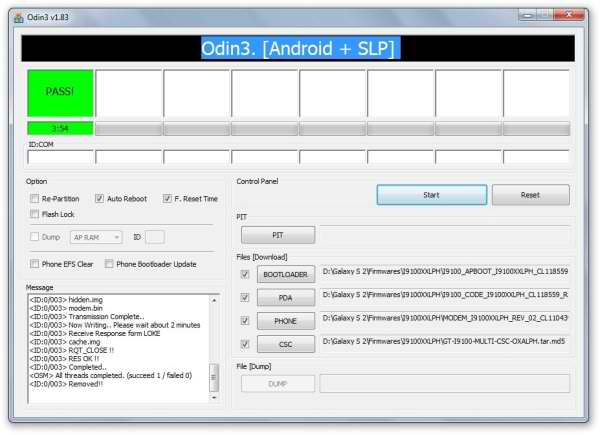Toggle F. Reset Time checkbox
600x435 pixels.
pyautogui.click(x=167, y=199)
